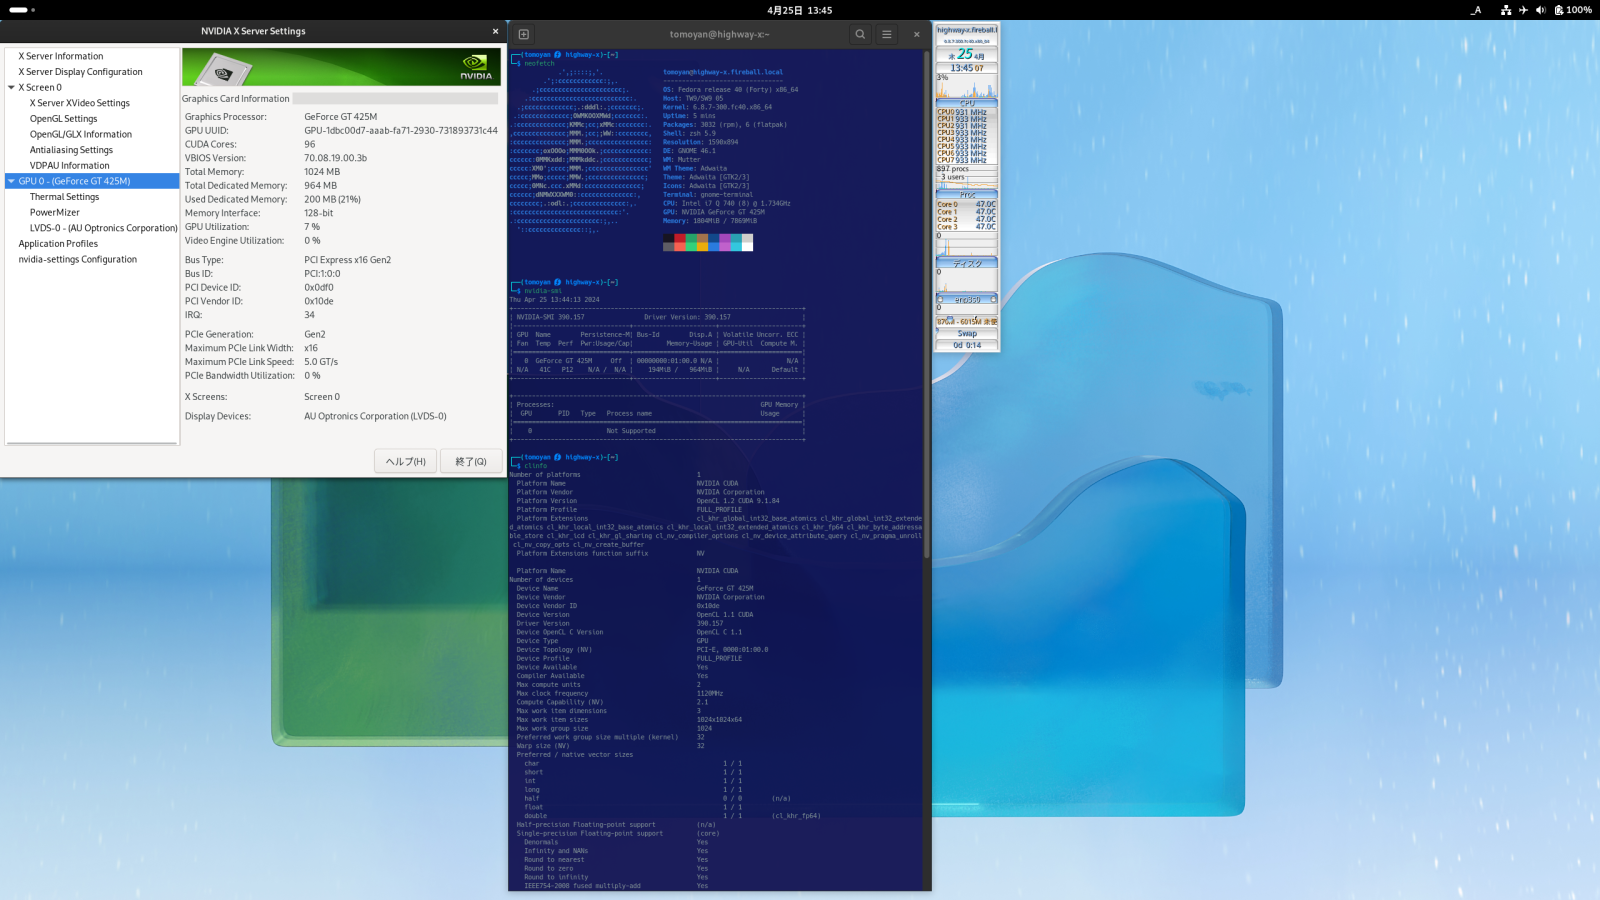
Task: Click the battery 100% indicator
Action: tap(1573, 10)
